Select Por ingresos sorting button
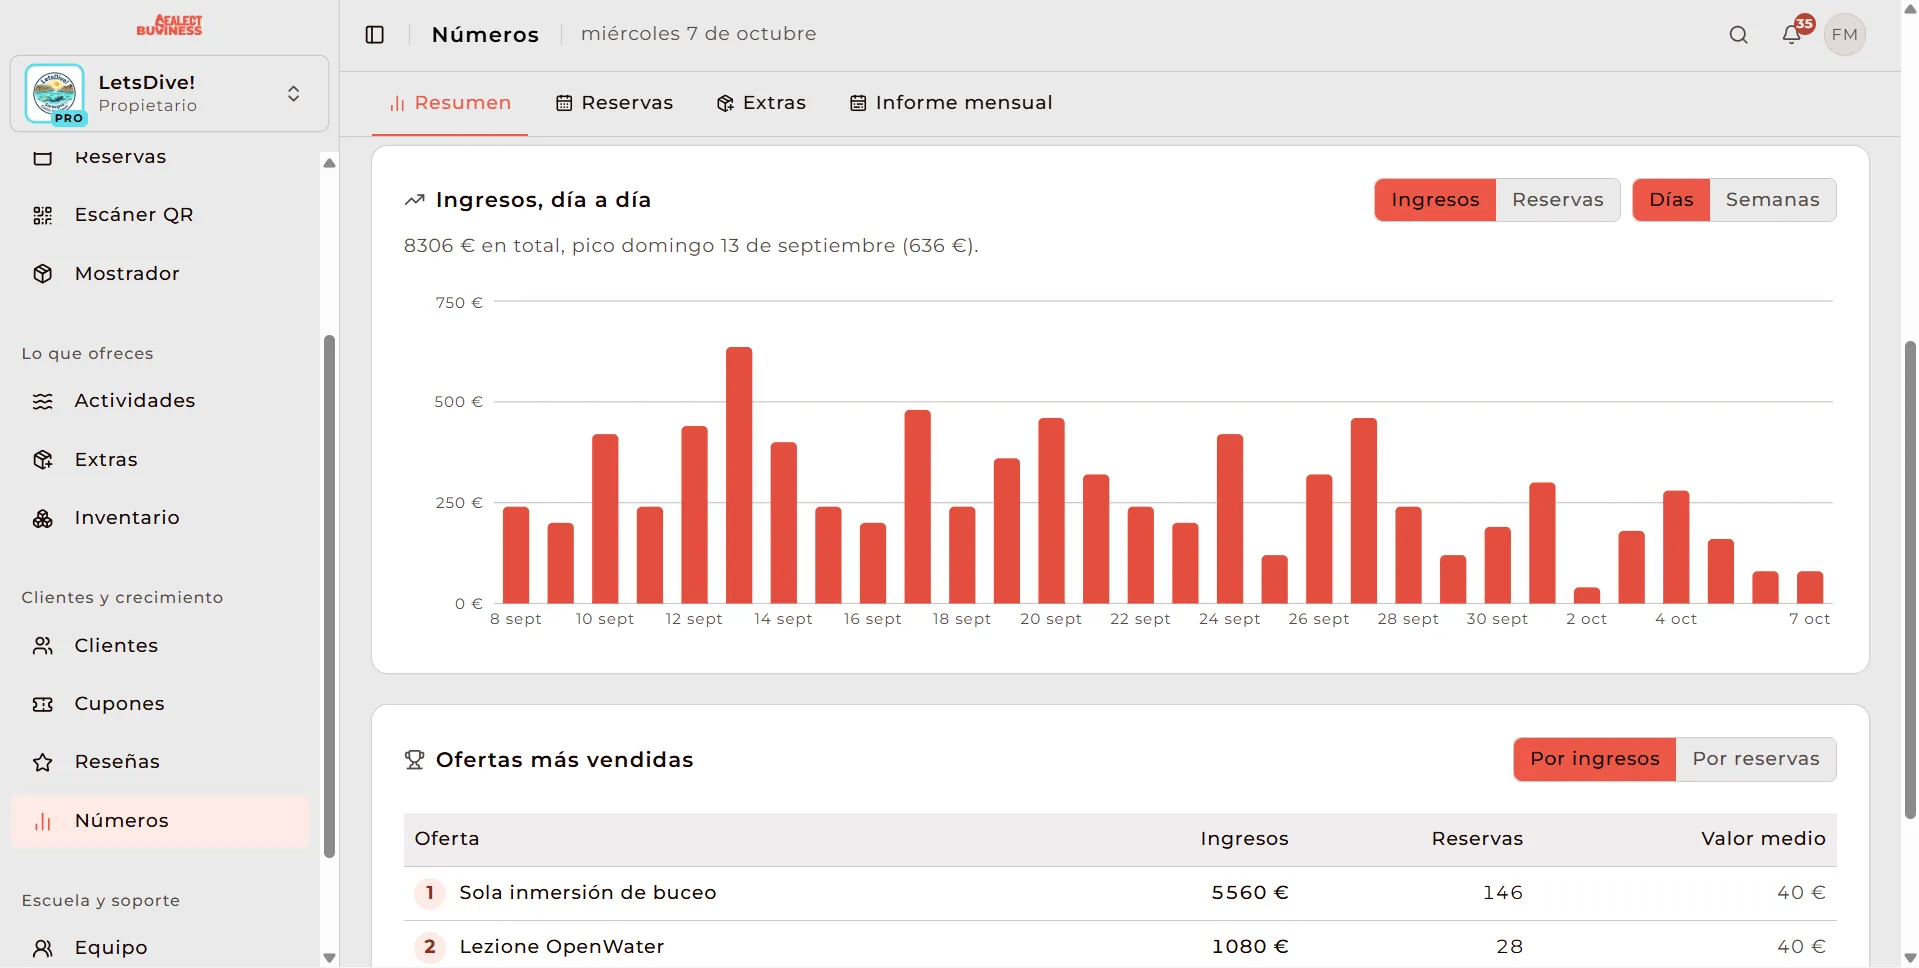 point(1595,759)
